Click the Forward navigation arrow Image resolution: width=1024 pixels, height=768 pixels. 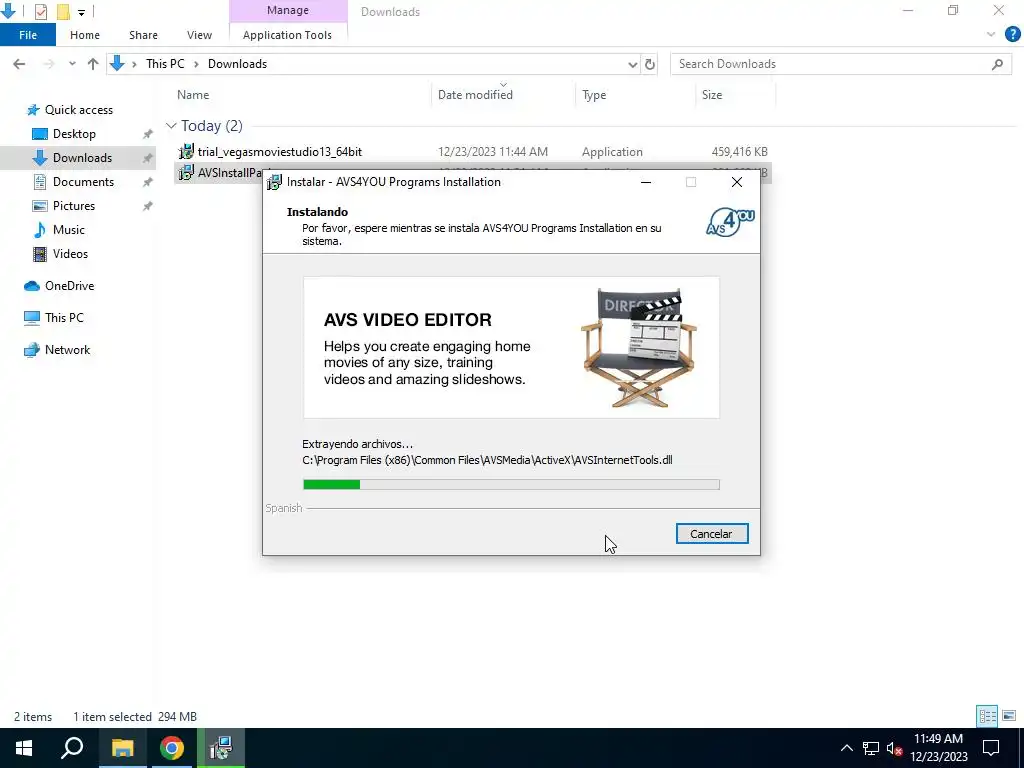click(x=49, y=64)
